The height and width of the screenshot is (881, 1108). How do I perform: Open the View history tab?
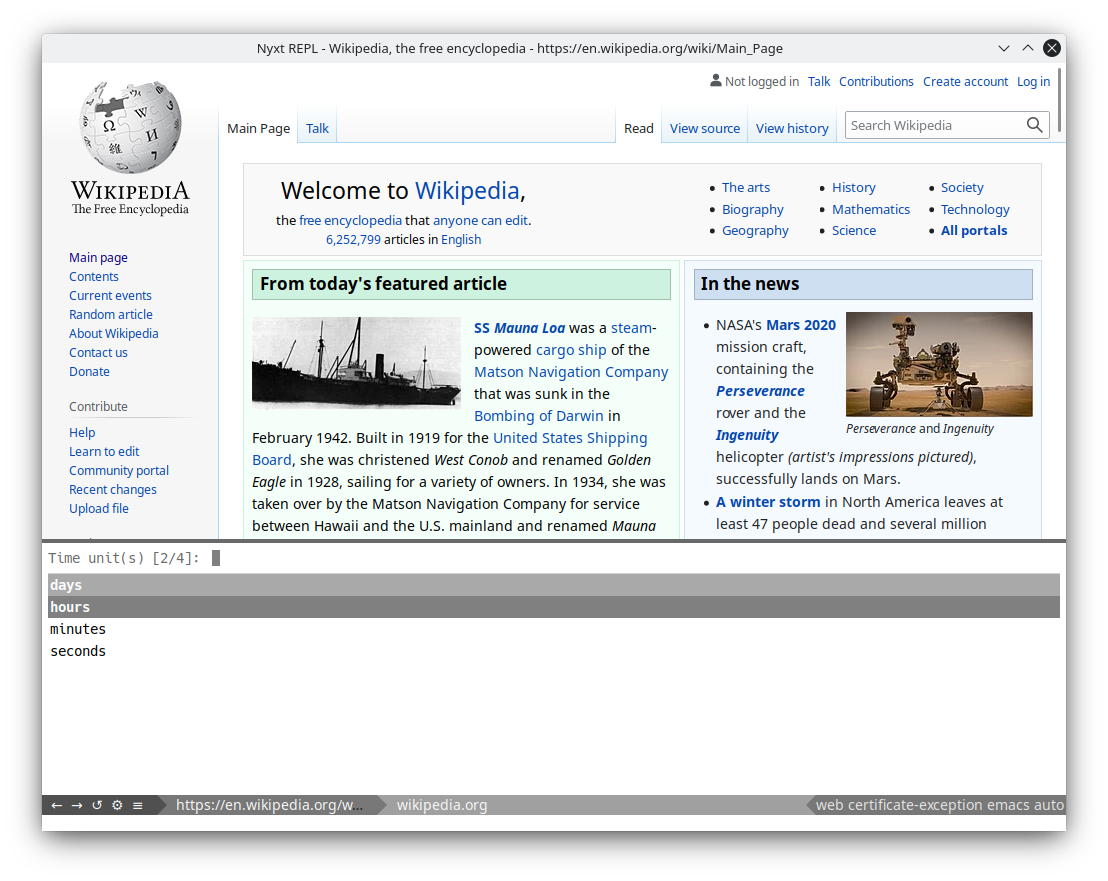point(792,129)
